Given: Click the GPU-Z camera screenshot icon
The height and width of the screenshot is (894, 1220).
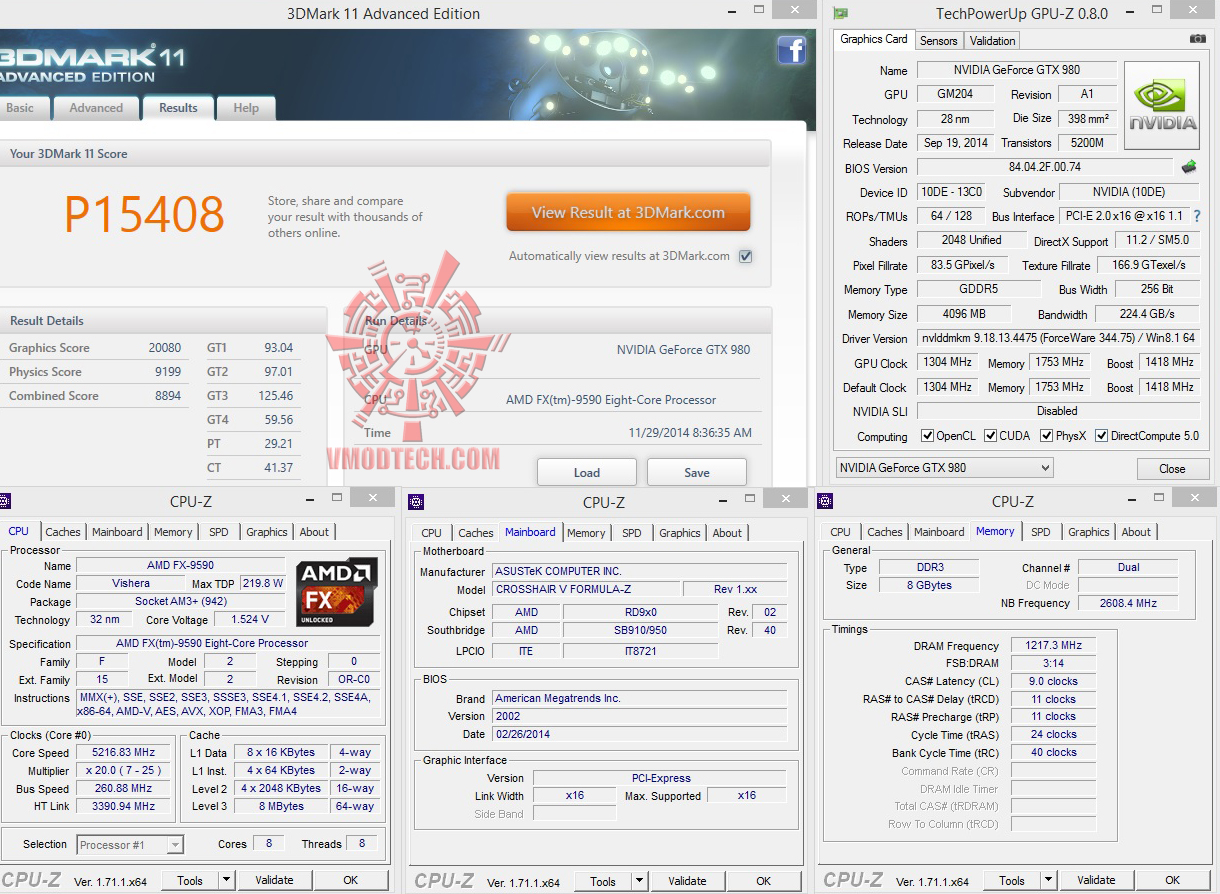Looking at the screenshot, I should pyautogui.click(x=1197, y=39).
